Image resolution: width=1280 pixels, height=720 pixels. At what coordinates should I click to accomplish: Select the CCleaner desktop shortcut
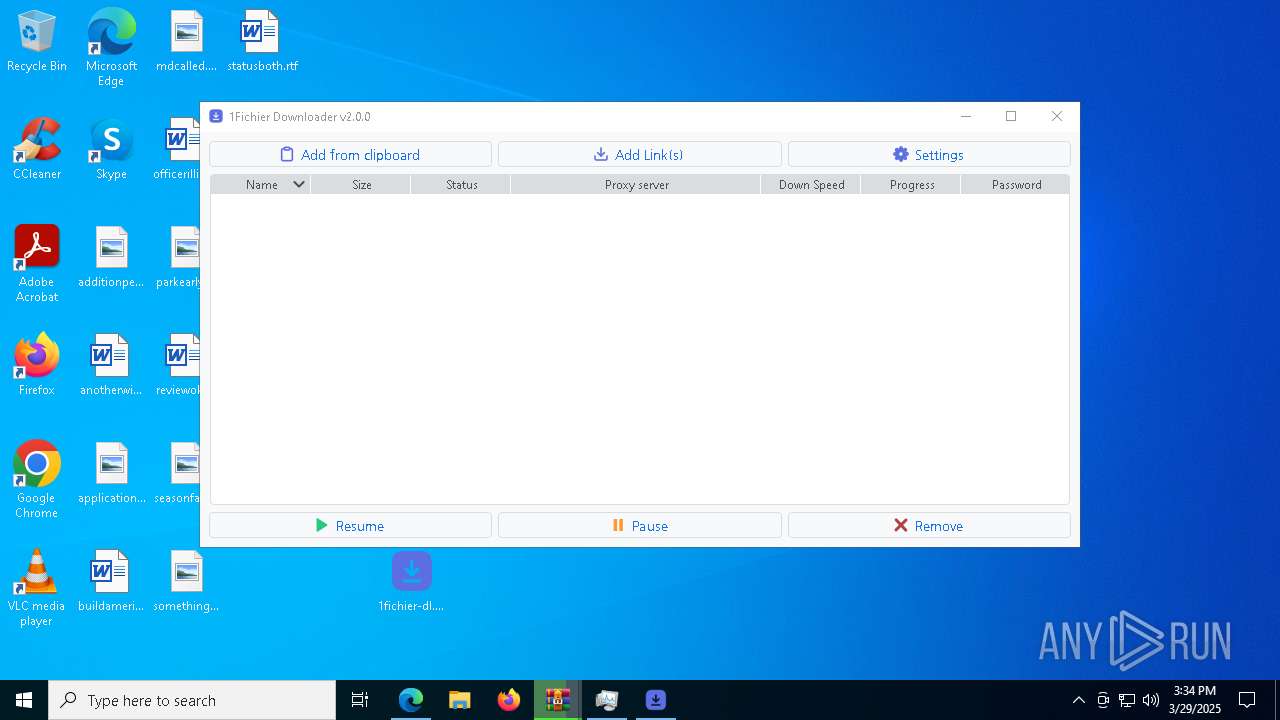coord(37,150)
